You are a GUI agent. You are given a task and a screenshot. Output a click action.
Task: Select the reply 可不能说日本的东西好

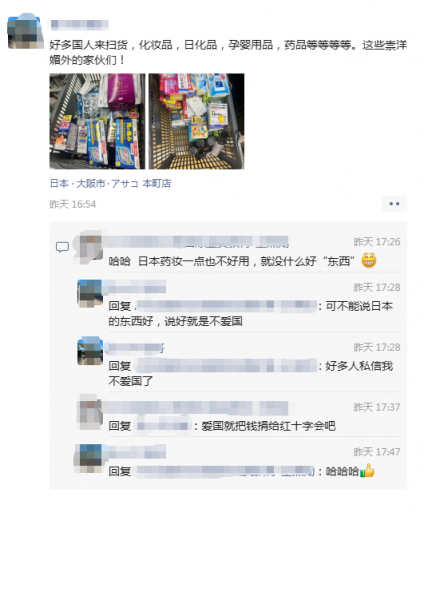pos(251,313)
